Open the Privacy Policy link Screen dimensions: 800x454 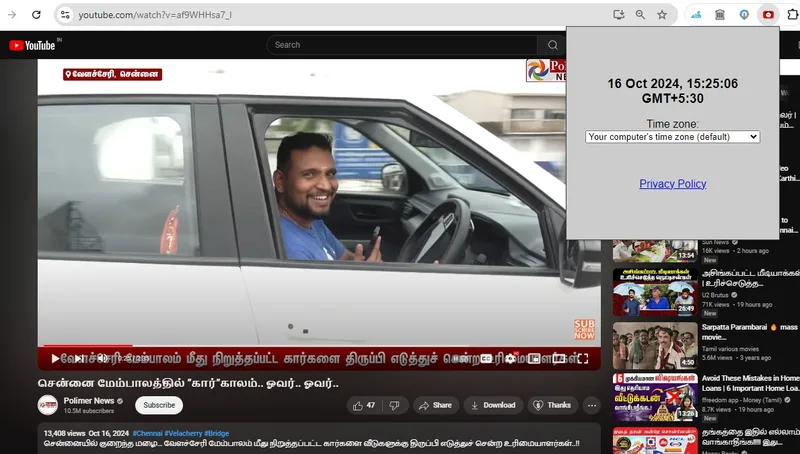tap(672, 184)
